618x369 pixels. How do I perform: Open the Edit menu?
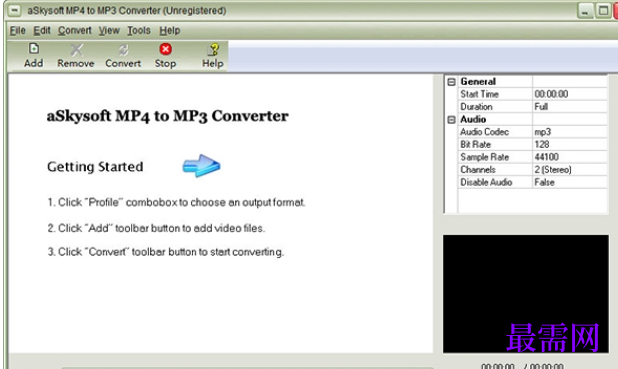pyautogui.click(x=42, y=30)
